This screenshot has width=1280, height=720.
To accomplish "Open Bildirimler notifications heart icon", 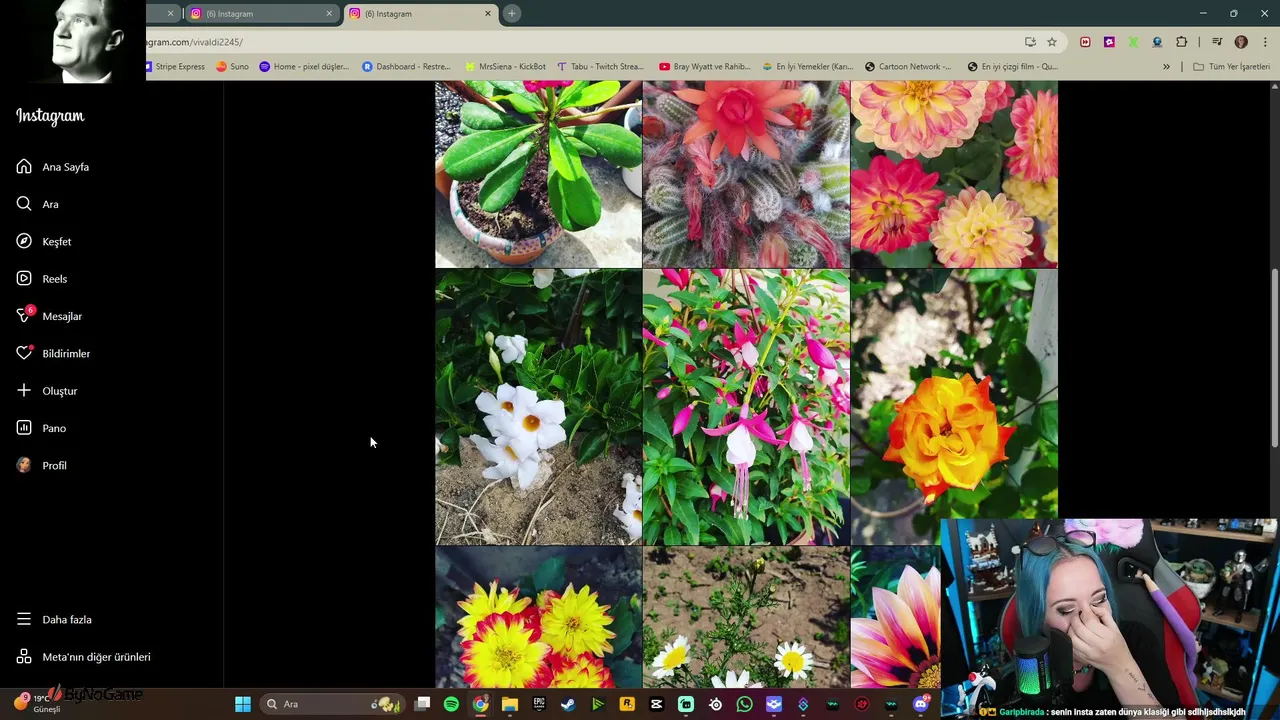I will pyautogui.click(x=24, y=353).
